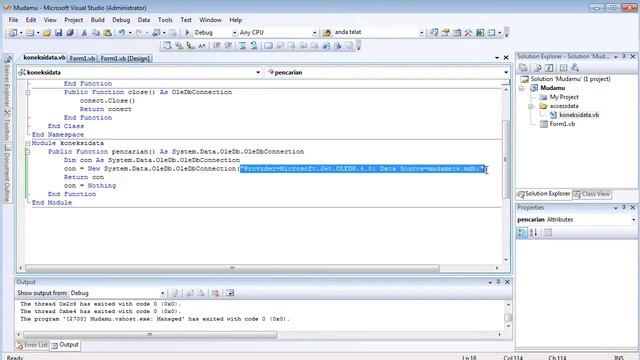The height and width of the screenshot is (360, 640).
Task: Select My Project node
Action: coord(564,97)
